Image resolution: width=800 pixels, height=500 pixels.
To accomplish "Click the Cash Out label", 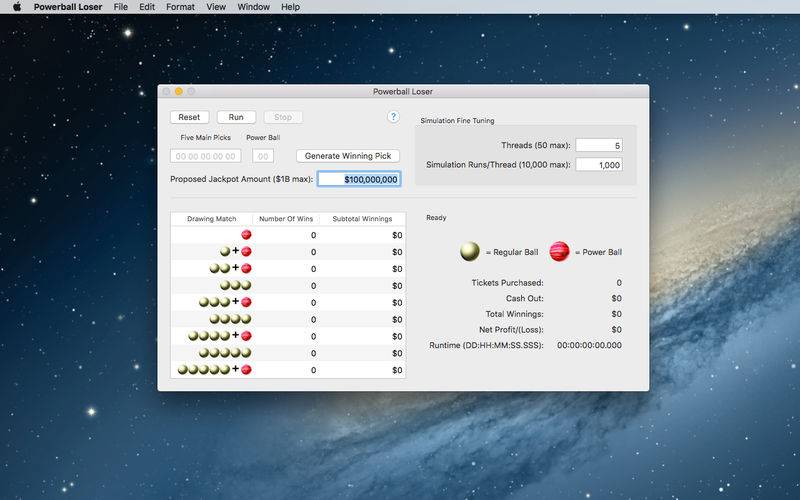I will (524, 298).
